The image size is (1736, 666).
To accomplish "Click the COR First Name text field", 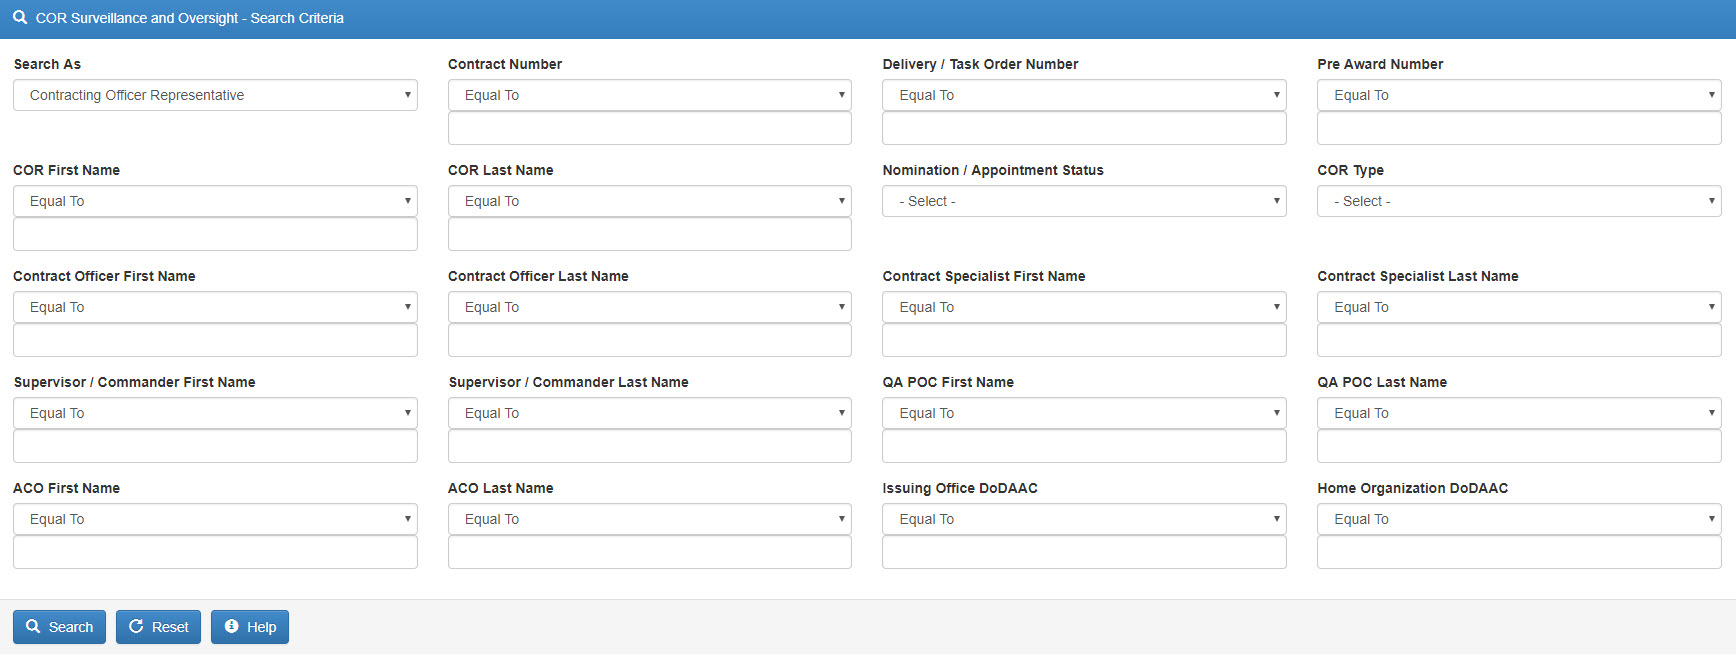I will [x=215, y=234].
